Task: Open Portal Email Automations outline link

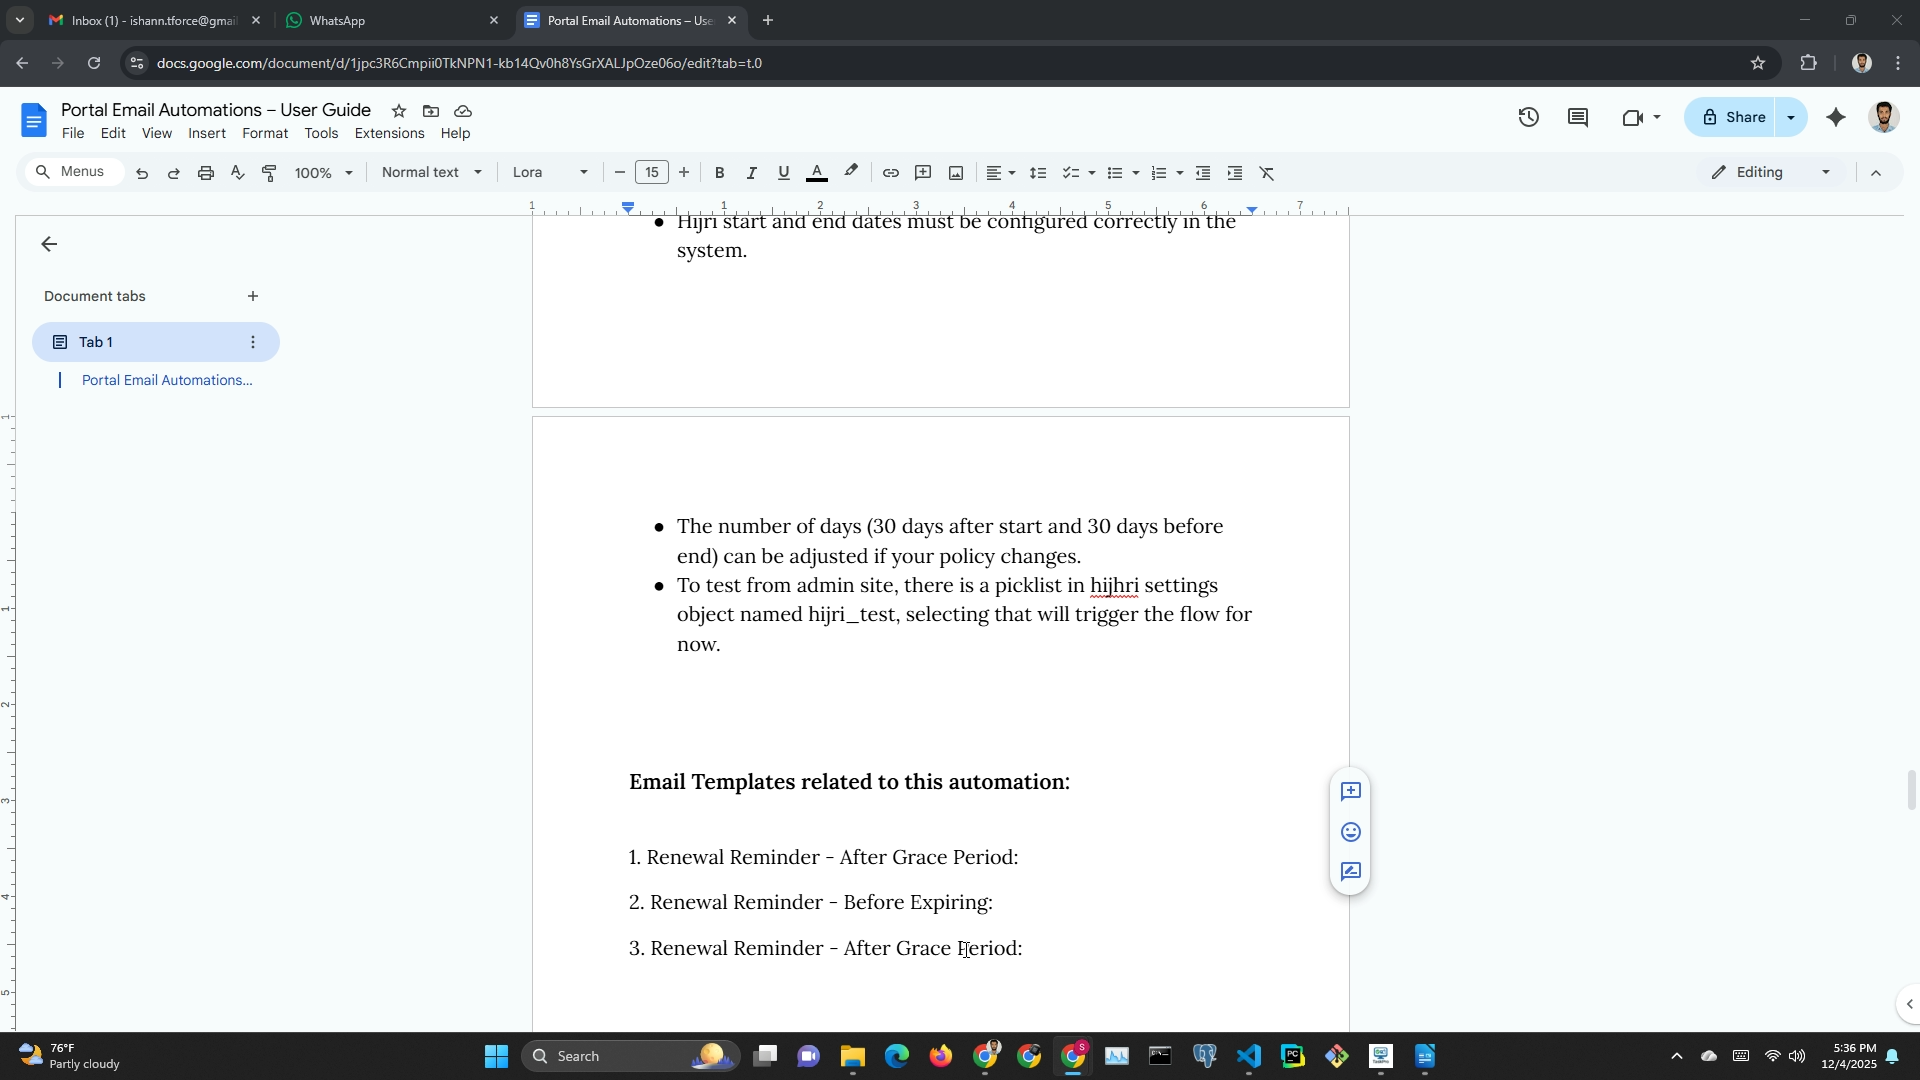Action: pyautogui.click(x=166, y=380)
